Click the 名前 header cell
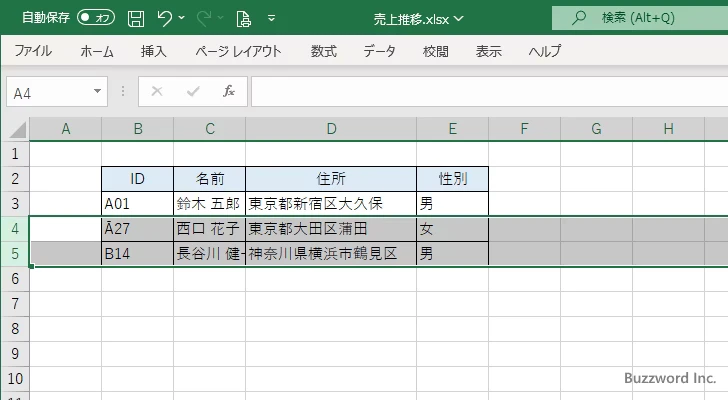The width and height of the screenshot is (728, 400). pyautogui.click(x=209, y=179)
